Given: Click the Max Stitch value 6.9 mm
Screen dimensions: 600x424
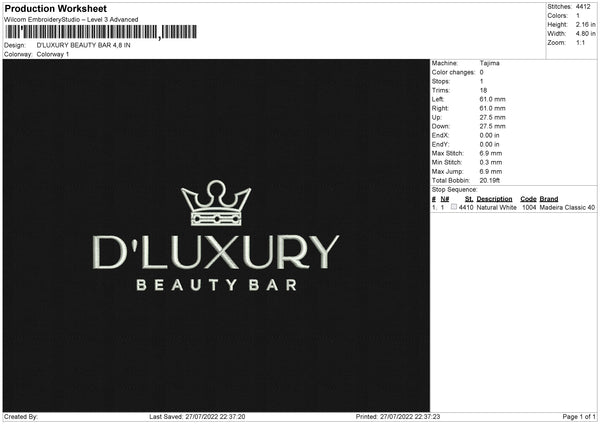Looking at the screenshot, I should 491,153.
